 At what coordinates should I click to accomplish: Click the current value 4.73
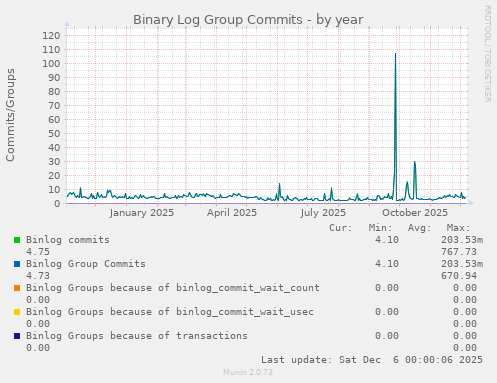pos(38,276)
